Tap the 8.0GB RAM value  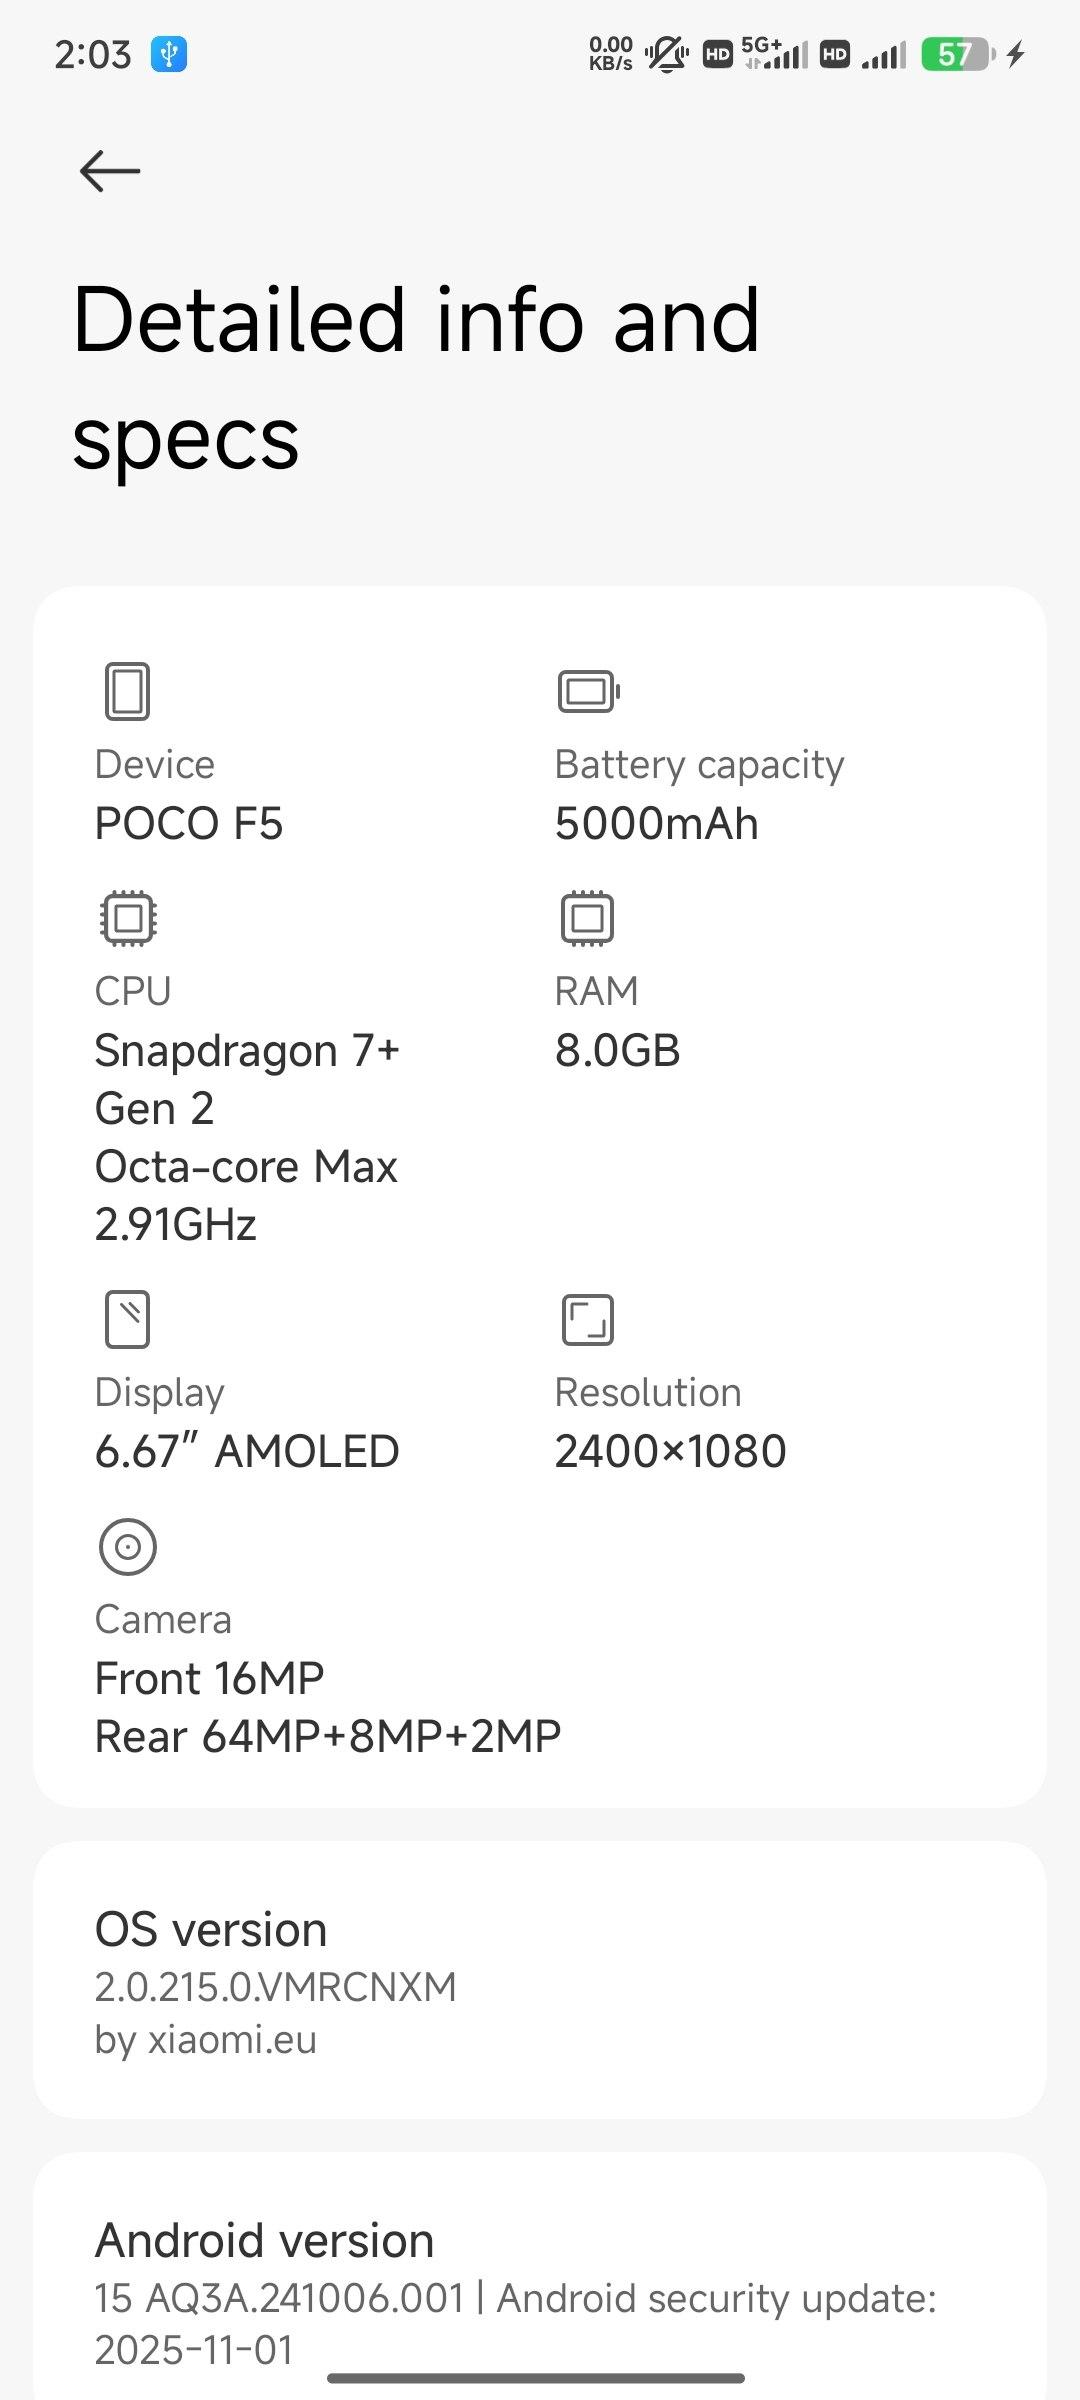617,1051
